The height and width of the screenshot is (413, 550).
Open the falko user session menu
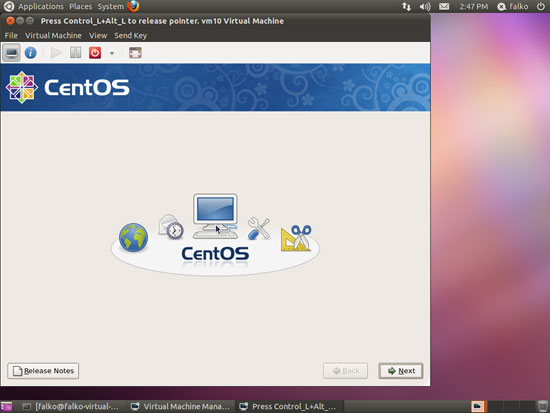513,6
